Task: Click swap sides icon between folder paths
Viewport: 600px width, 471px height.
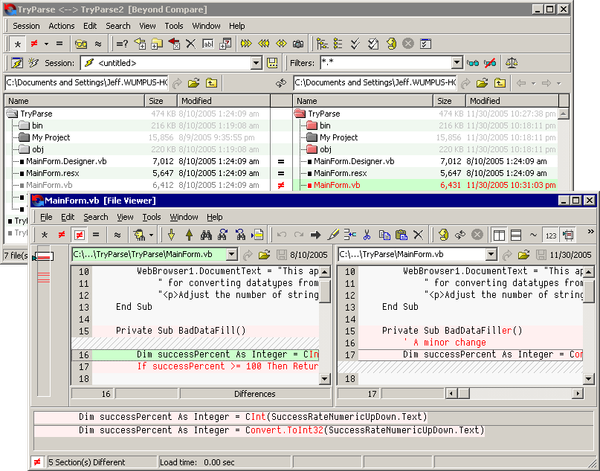Action: click(x=281, y=83)
